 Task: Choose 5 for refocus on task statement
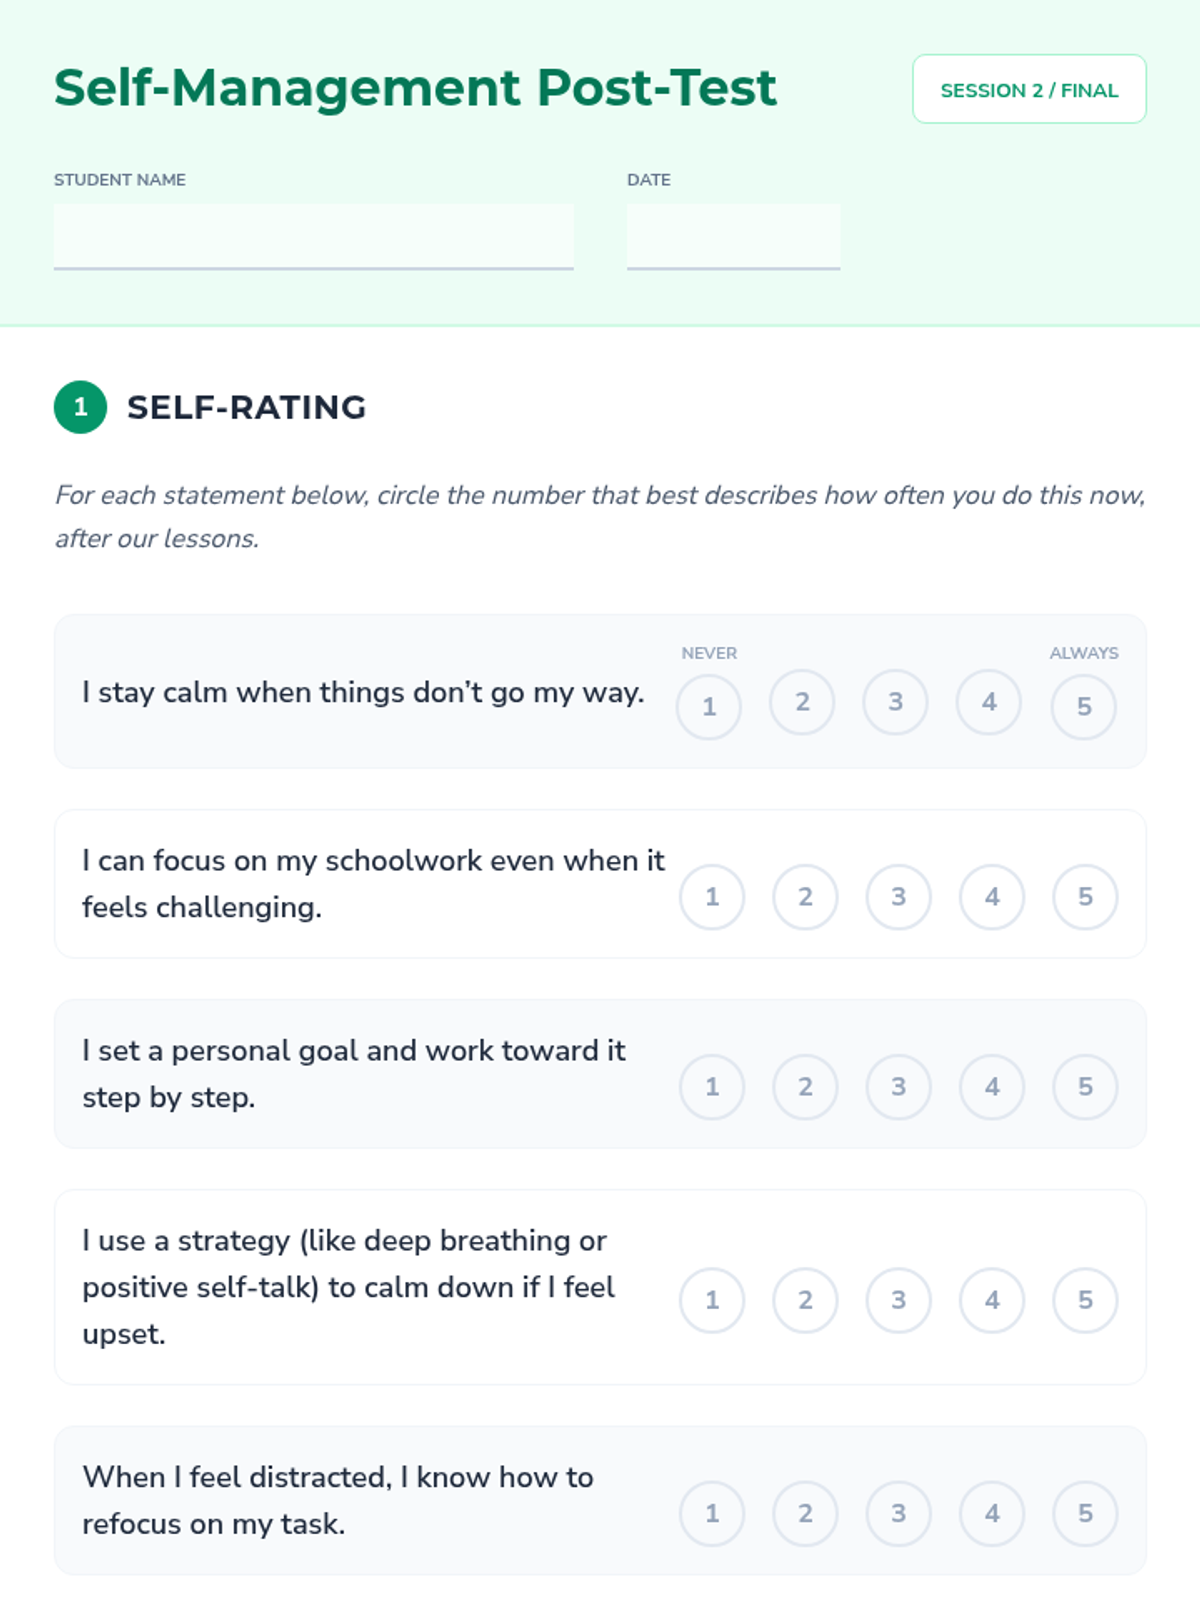click(x=1085, y=1514)
